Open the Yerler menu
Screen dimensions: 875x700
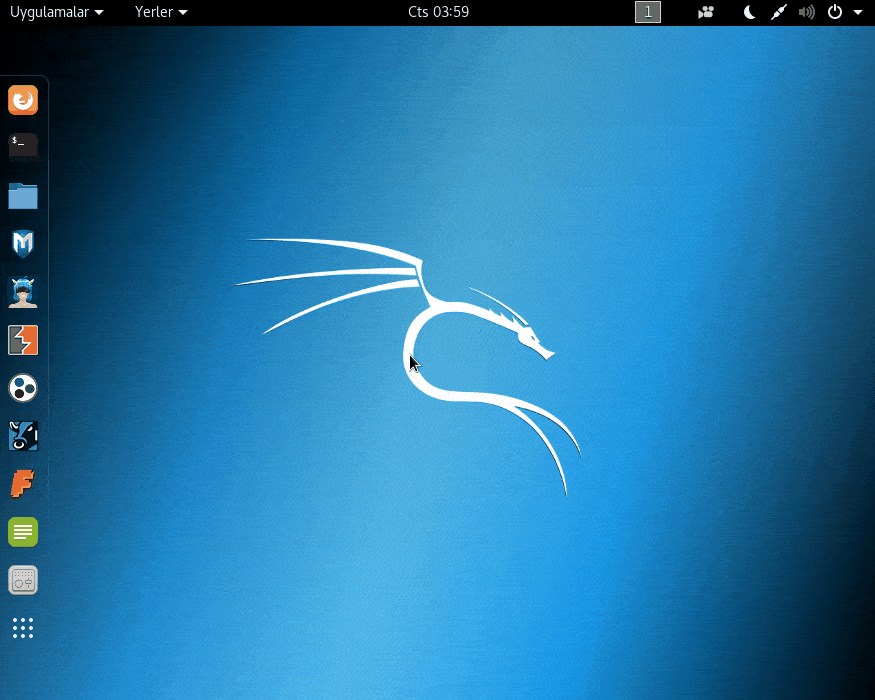(161, 12)
